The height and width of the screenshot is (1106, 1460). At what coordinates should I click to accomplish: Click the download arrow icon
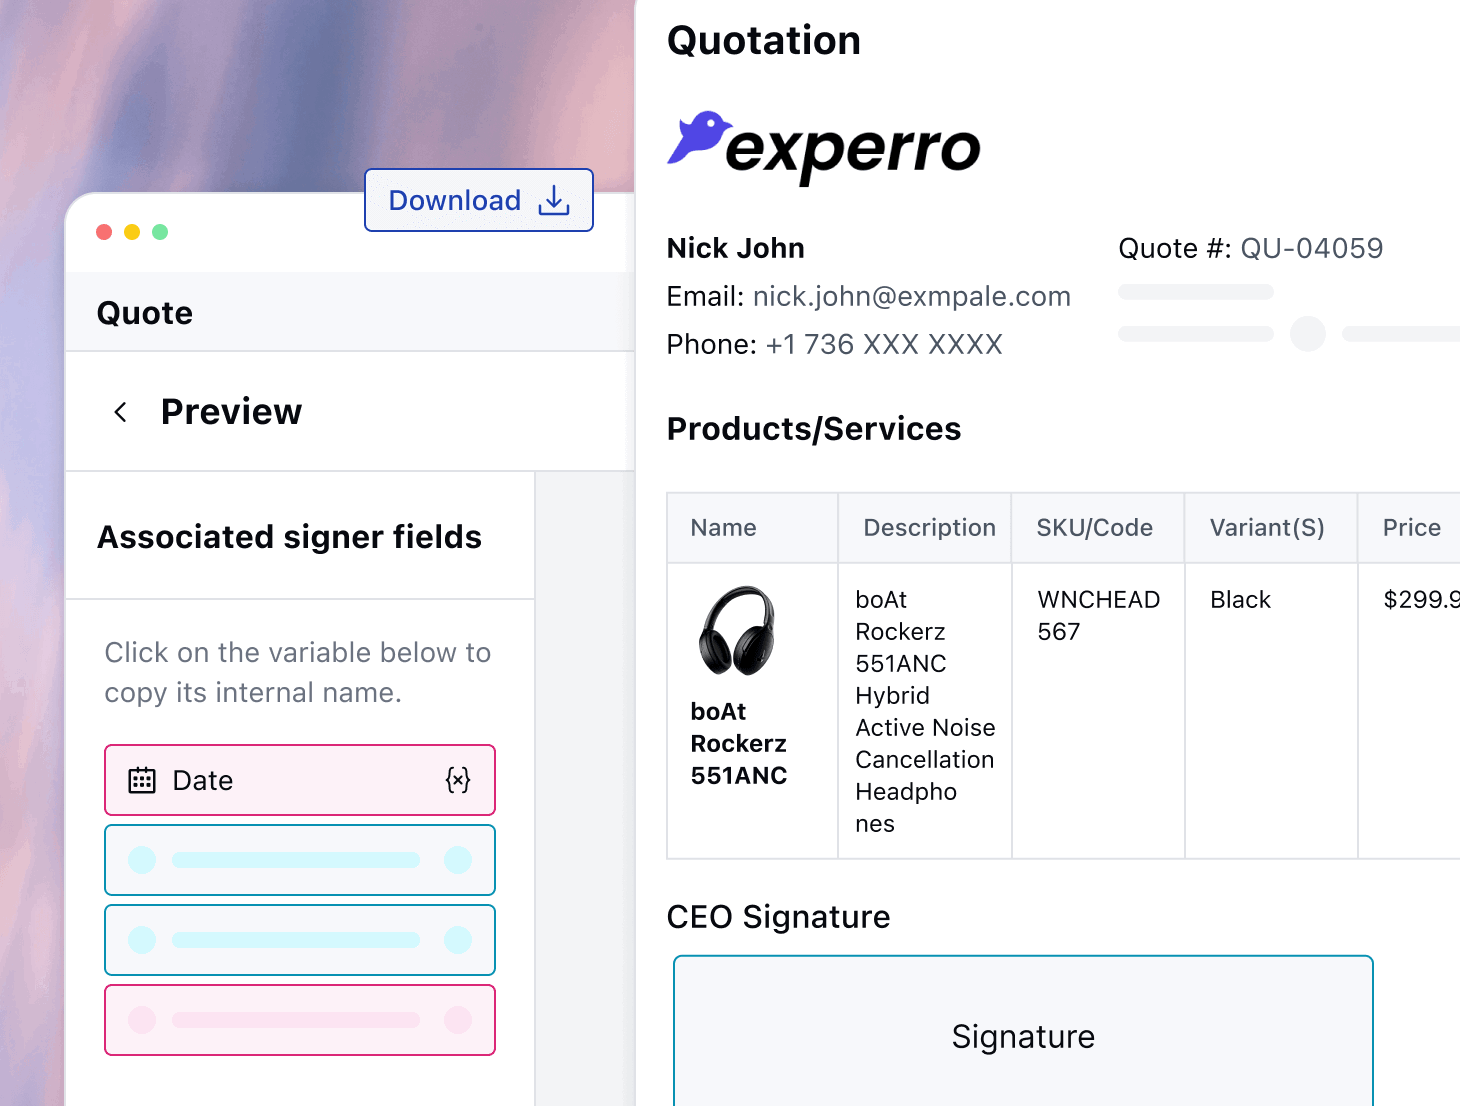click(x=554, y=200)
